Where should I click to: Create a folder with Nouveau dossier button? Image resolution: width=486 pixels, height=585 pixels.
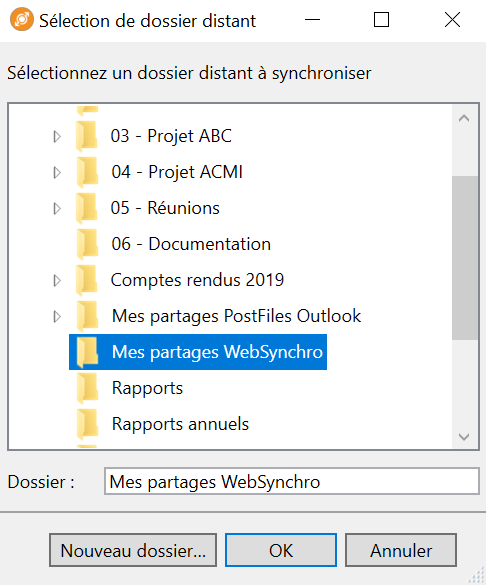(133, 550)
